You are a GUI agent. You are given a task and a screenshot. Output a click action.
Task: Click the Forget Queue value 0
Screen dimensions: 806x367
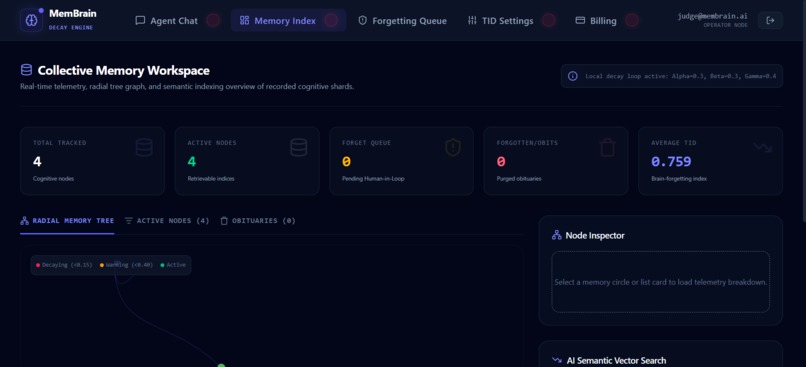346,162
